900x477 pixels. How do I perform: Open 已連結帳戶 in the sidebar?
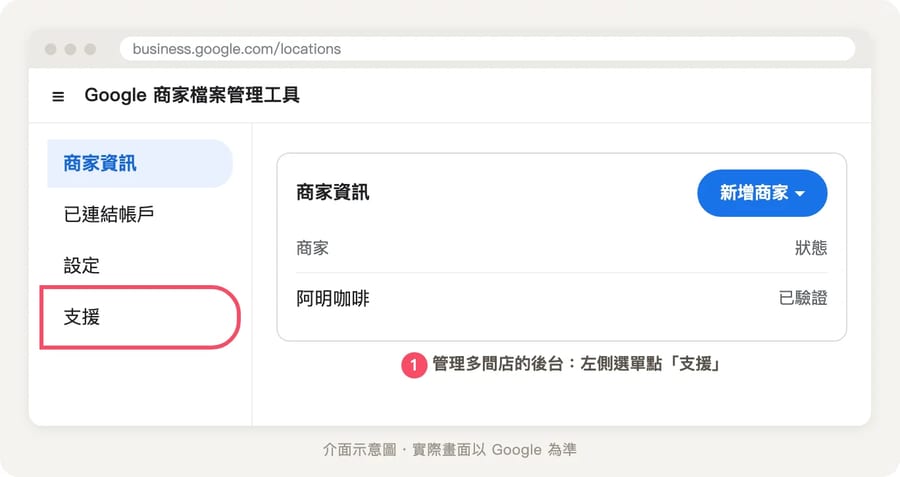pos(108,215)
